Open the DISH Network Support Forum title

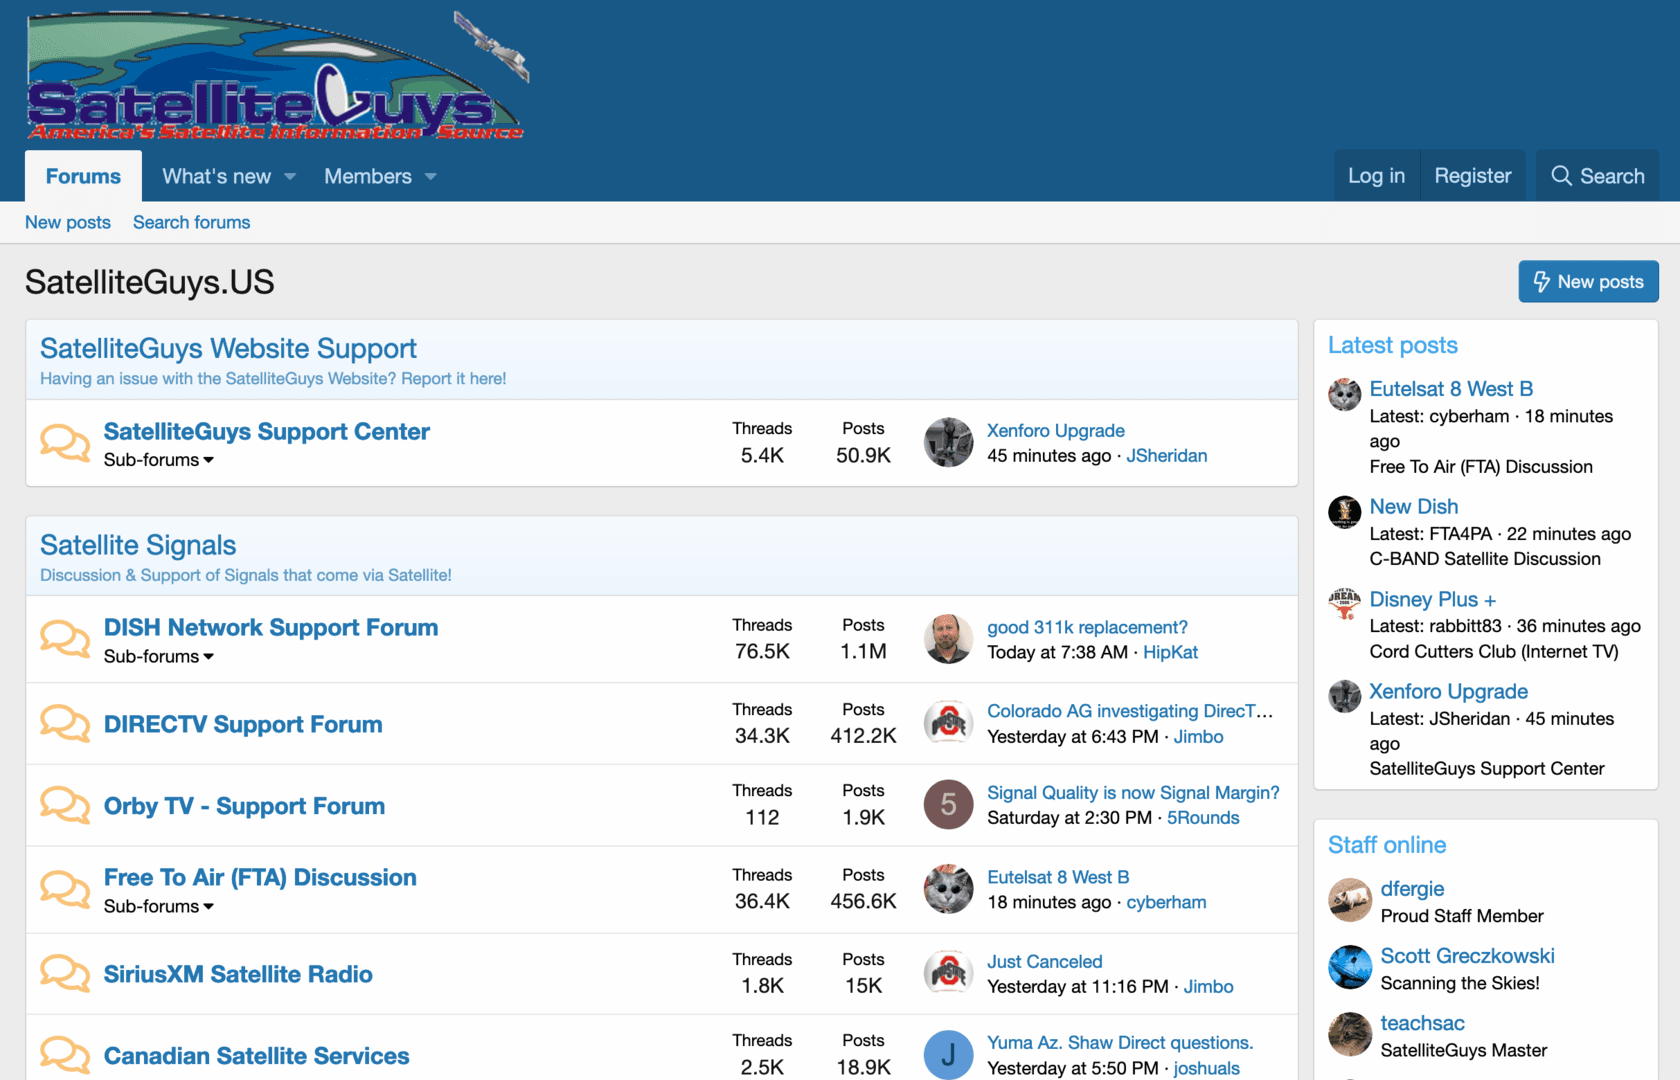[271, 628]
